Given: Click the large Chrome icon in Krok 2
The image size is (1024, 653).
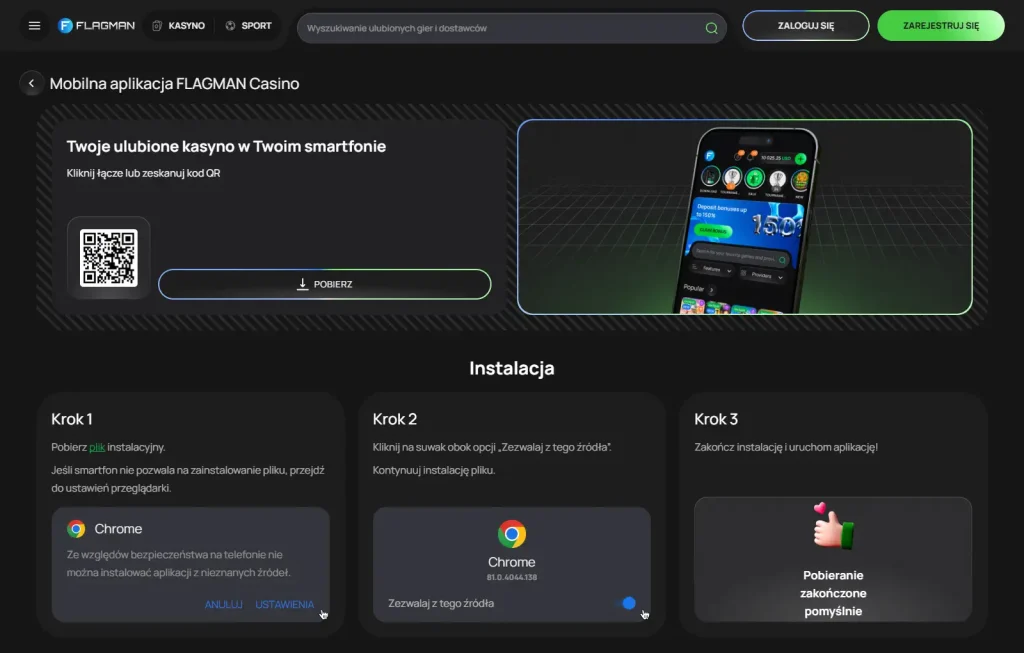Looking at the screenshot, I should click(x=511, y=534).
